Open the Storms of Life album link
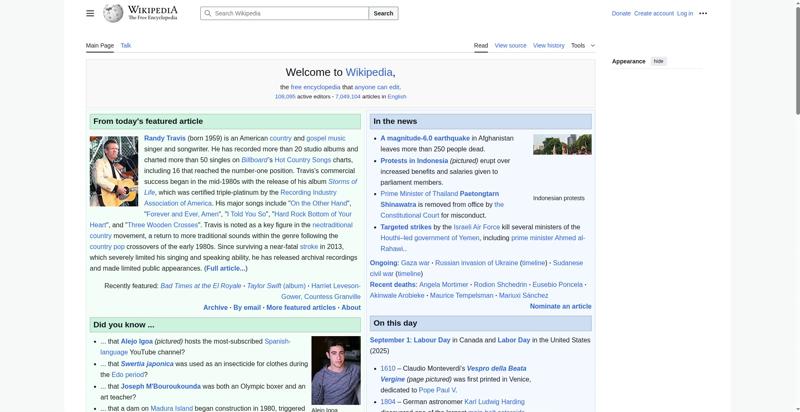 coord(251,187)
